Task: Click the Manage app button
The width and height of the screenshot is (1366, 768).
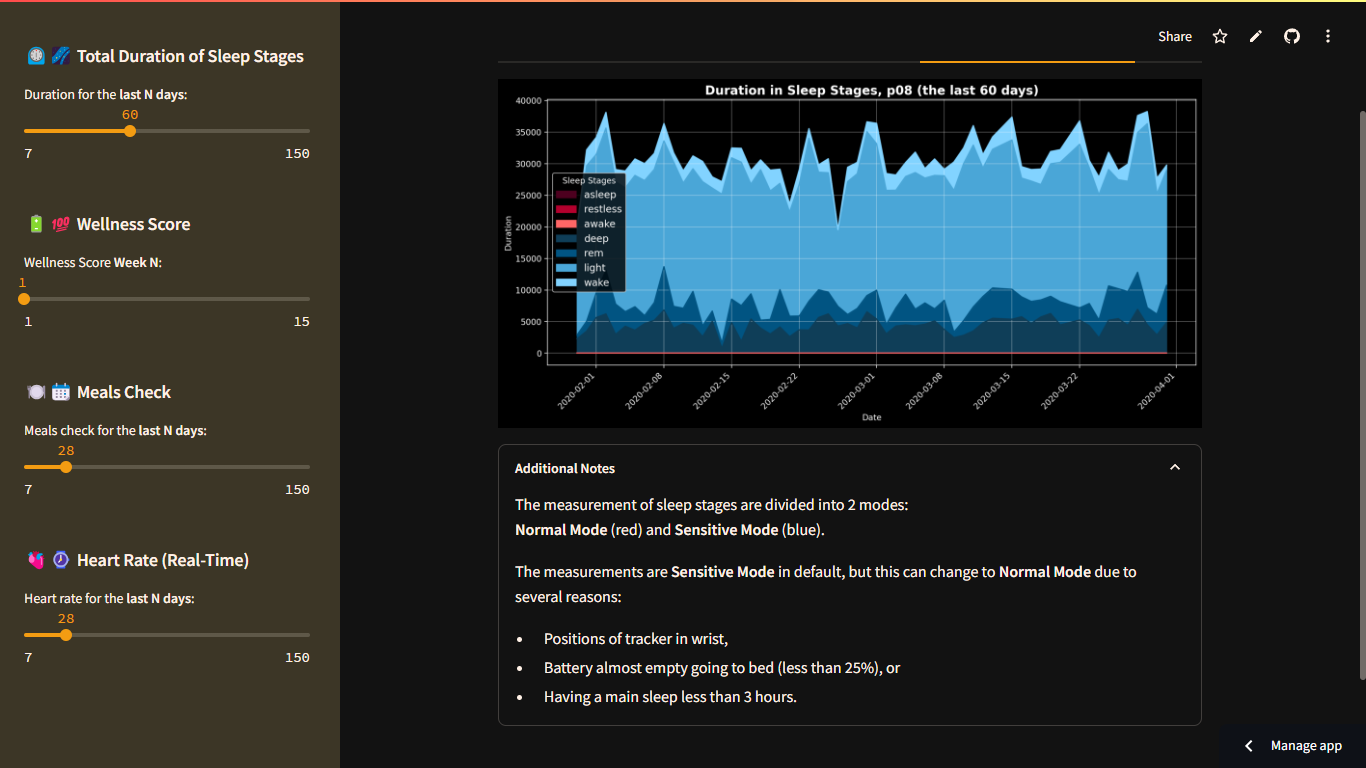Action: [x=1294, y=746]
